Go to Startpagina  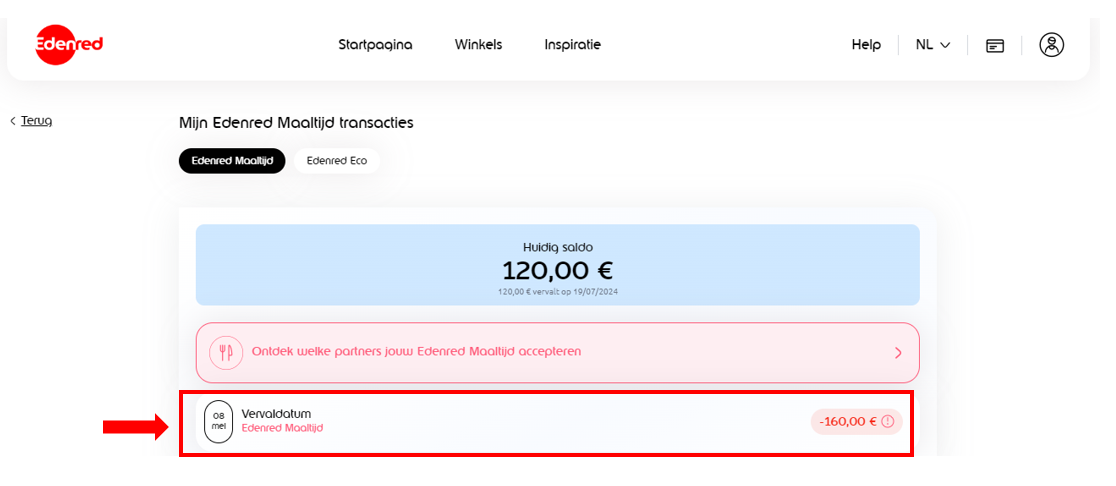[375, 45]
